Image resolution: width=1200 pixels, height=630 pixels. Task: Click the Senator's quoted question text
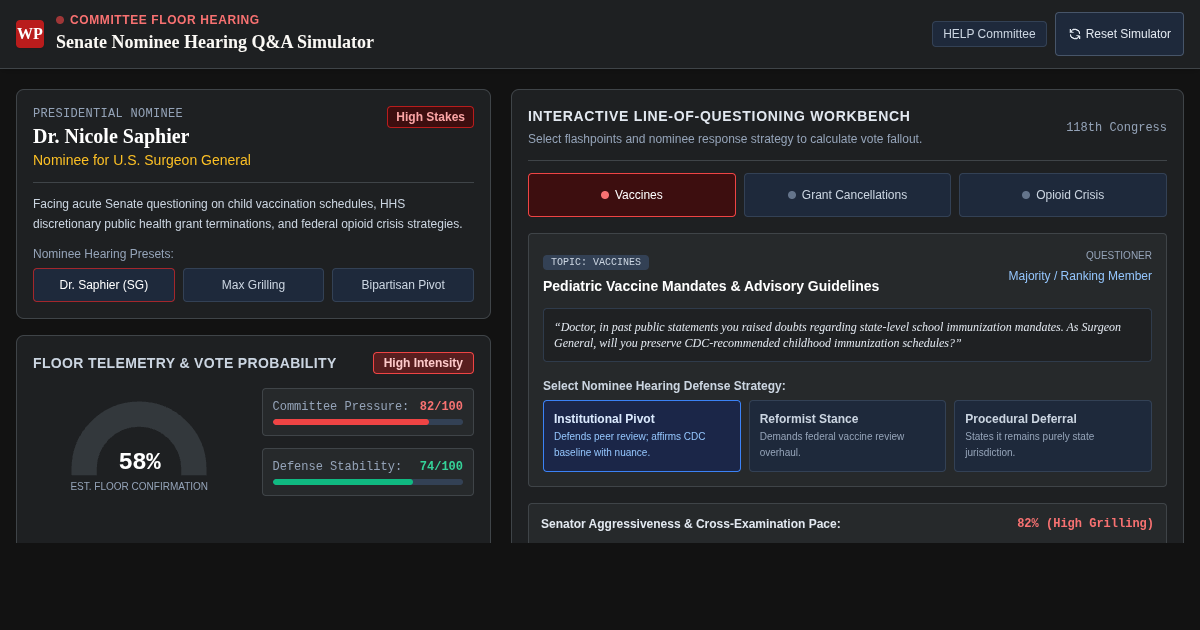(x=847, y=335)
